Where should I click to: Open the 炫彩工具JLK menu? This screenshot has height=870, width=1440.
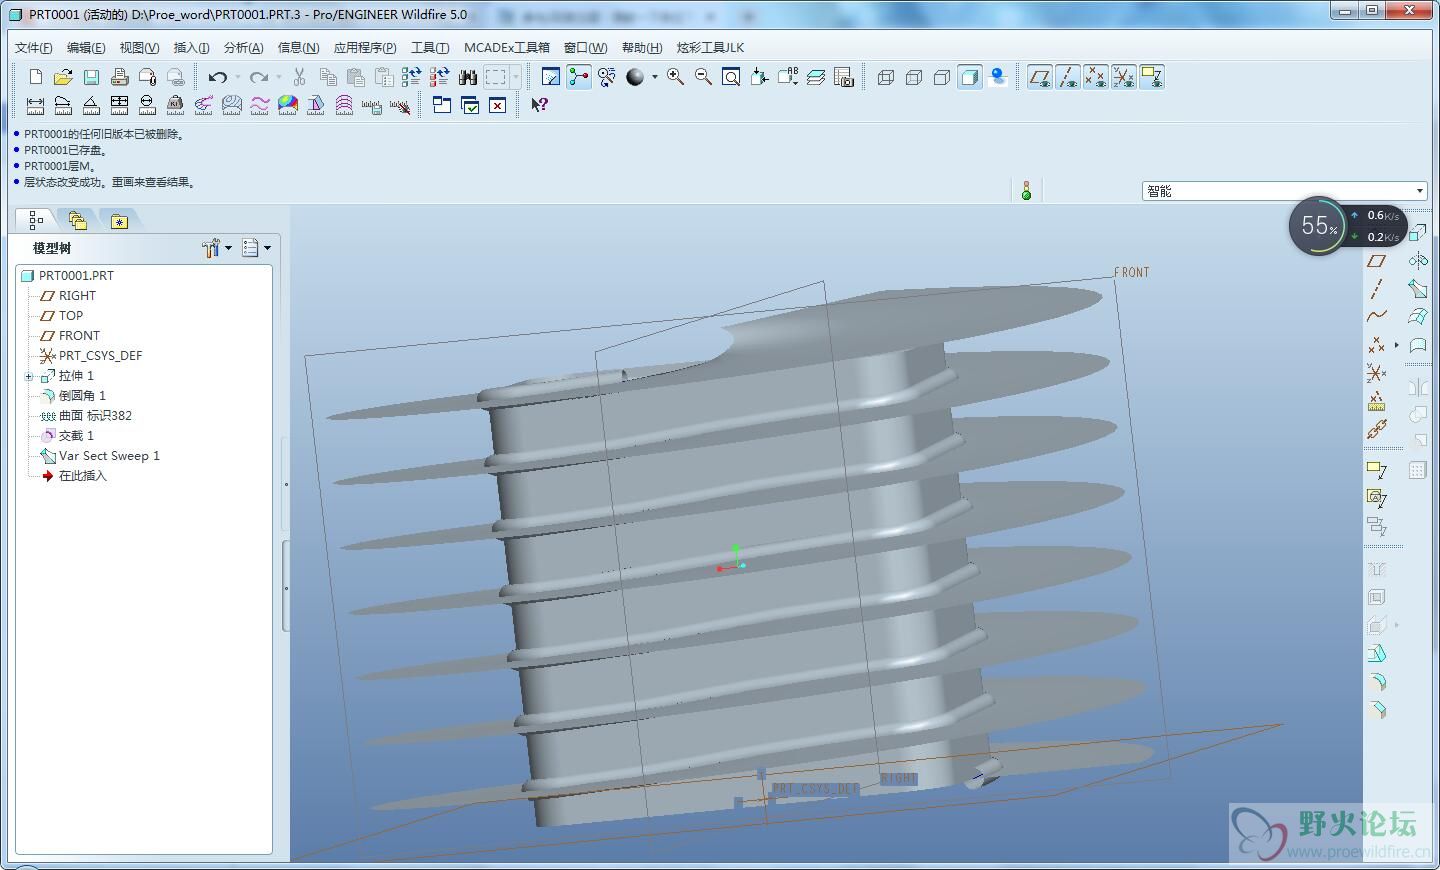(710, 47)
